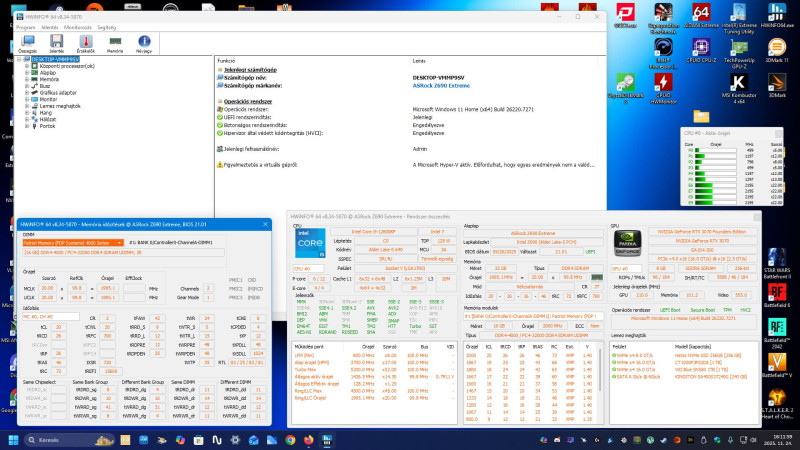Screen dimensions: 800x450
Task: Expand the Lemez meghajtók tree node
Action: (27, 106)
